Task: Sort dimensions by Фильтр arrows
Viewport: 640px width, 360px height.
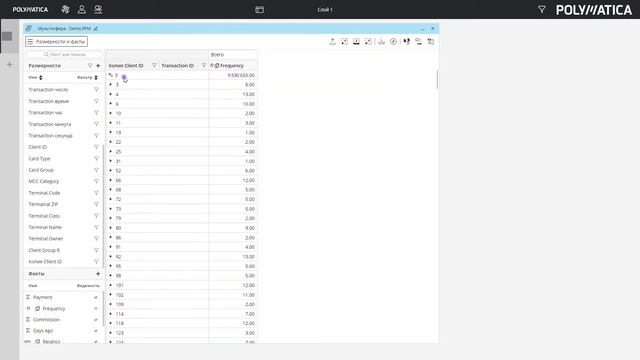Action: point(96,78)
